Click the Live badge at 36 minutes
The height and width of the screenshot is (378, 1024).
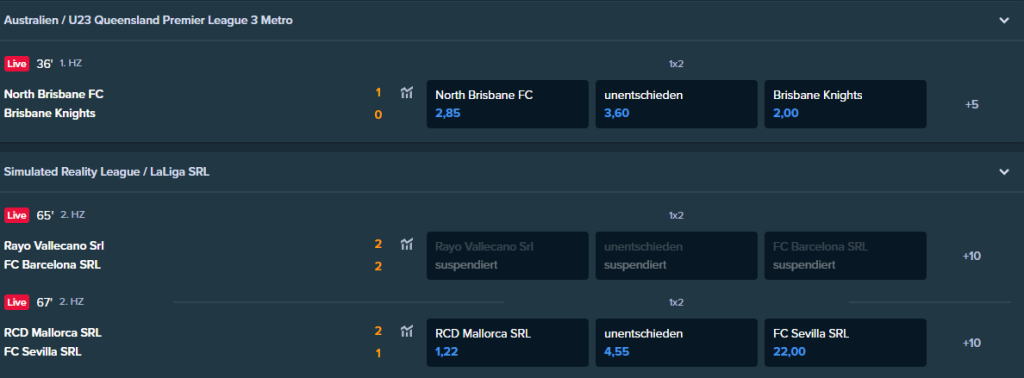[17, 63]
